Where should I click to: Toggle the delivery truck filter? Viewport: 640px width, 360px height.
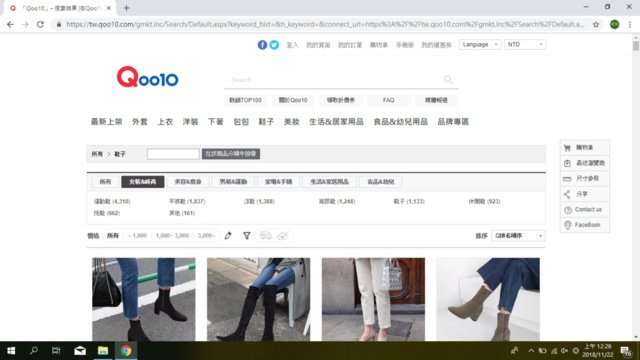[x=266, y=236]
